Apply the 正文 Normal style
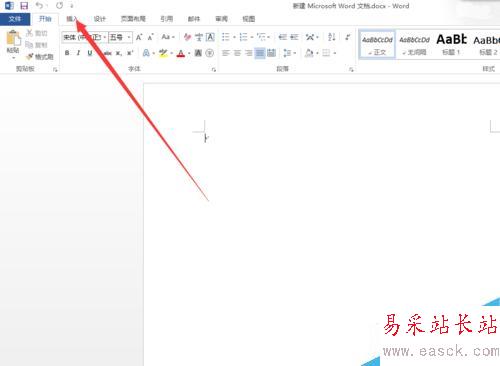 click(377, 45)
